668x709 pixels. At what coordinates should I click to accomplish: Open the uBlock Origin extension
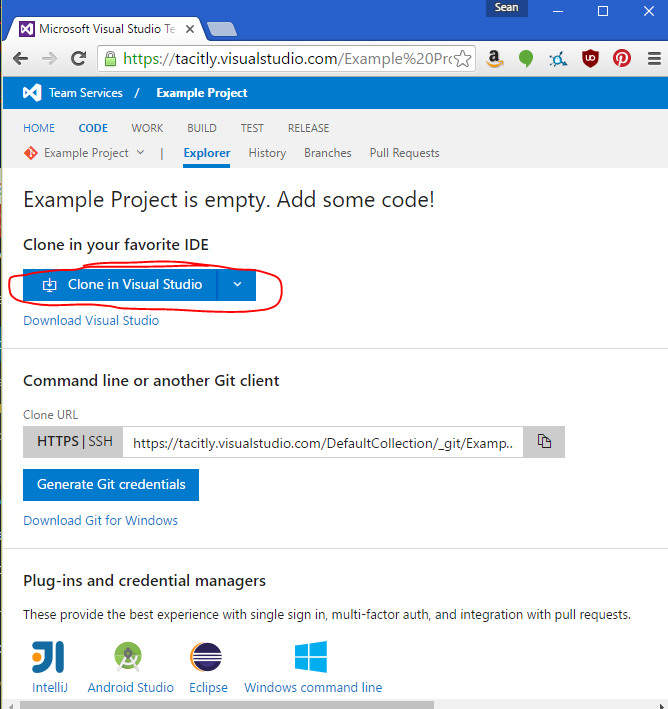coord(590,58)
